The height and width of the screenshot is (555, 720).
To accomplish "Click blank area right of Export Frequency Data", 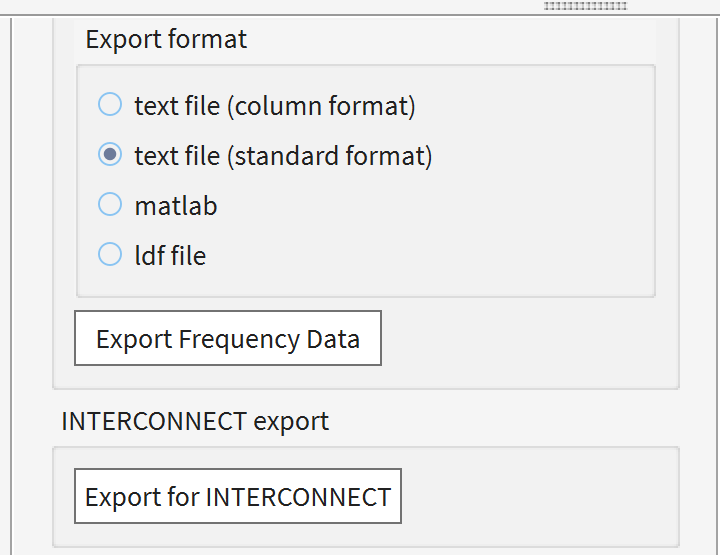I will [520, 340].
